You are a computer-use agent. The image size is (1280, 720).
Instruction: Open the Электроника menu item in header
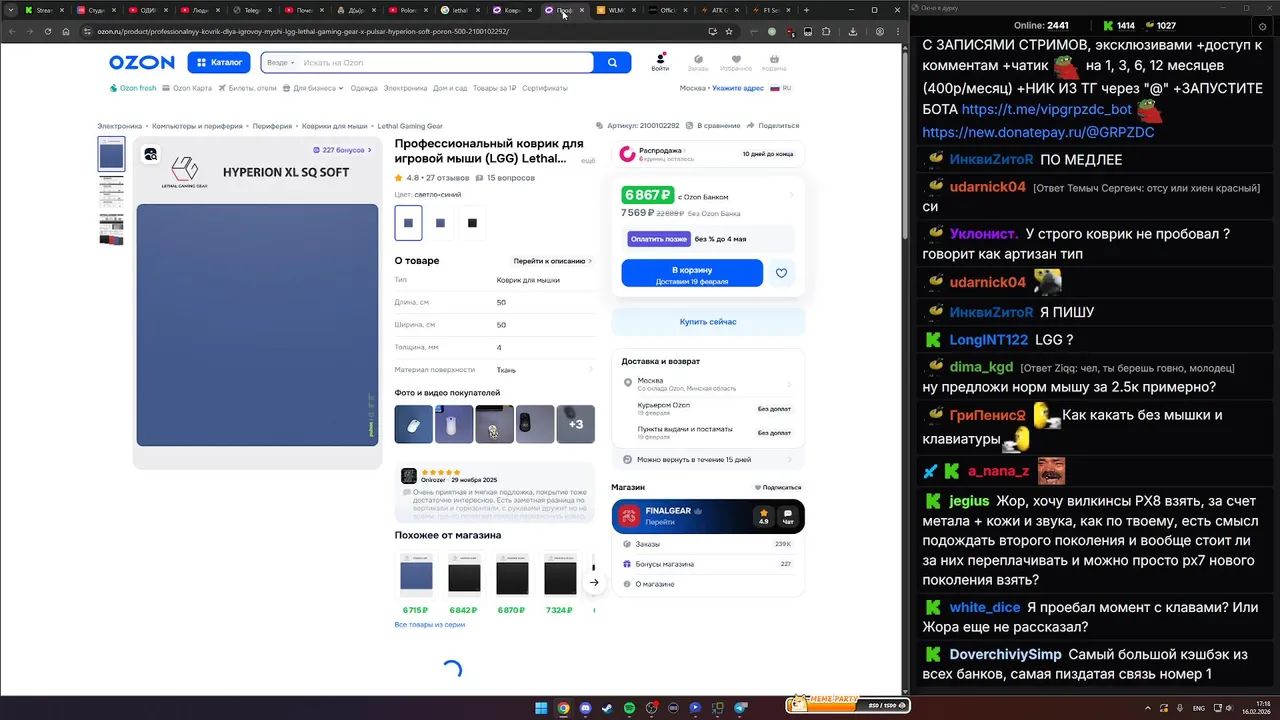point(405,88)
